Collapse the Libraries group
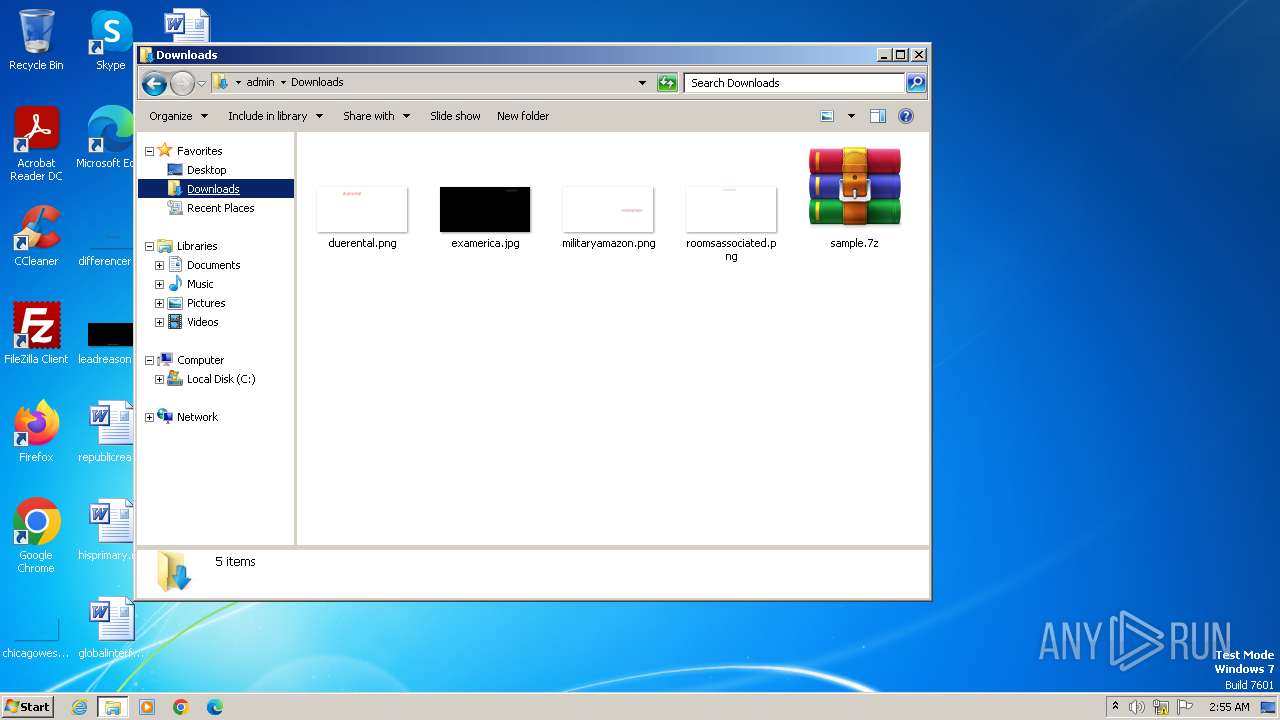This screenshot has height=720, width=1280. 149,246
